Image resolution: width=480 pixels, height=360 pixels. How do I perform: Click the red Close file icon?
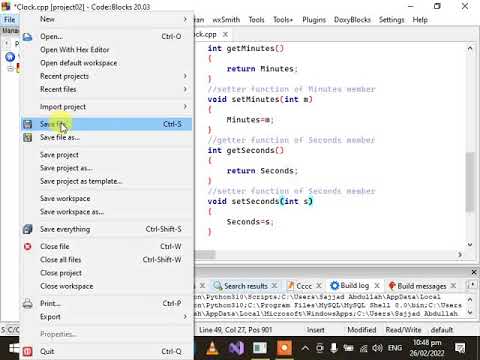[x=27, y=247]
